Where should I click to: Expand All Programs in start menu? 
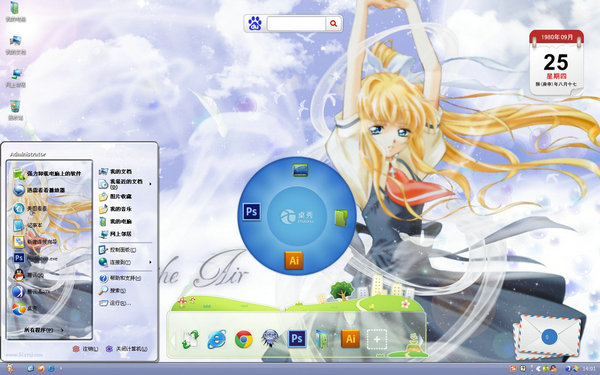point(44,330)
